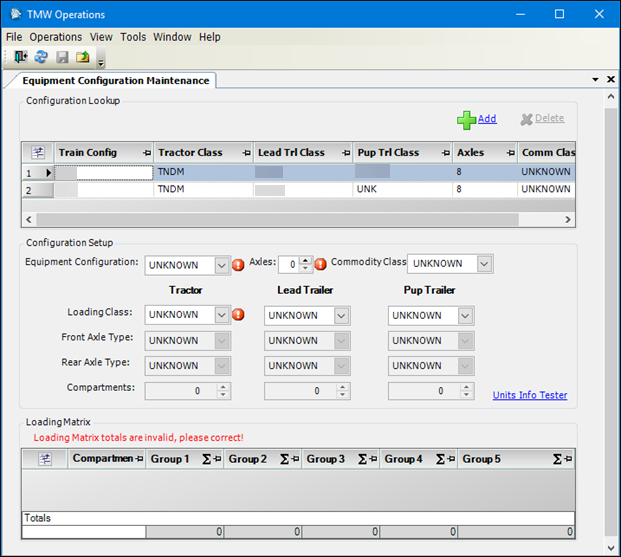
Task: Expand the Commodity Class dropdown
Action: (484, 264)
